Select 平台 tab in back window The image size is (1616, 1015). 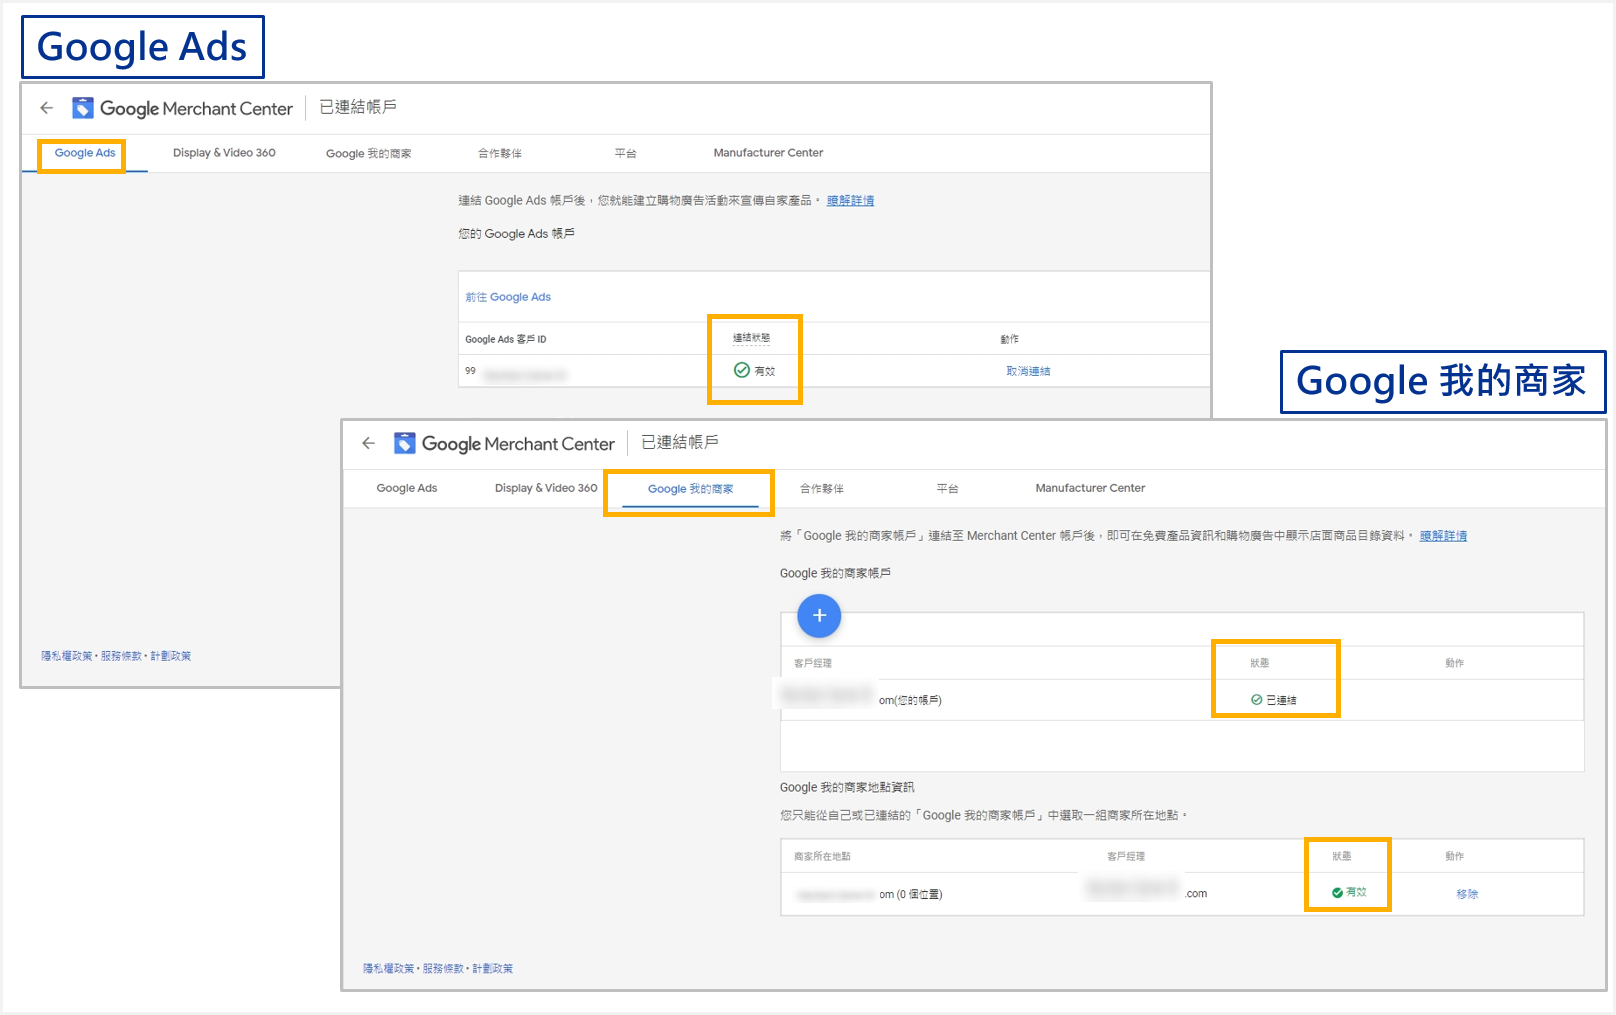pyautogui.click(x=625, y=154)
